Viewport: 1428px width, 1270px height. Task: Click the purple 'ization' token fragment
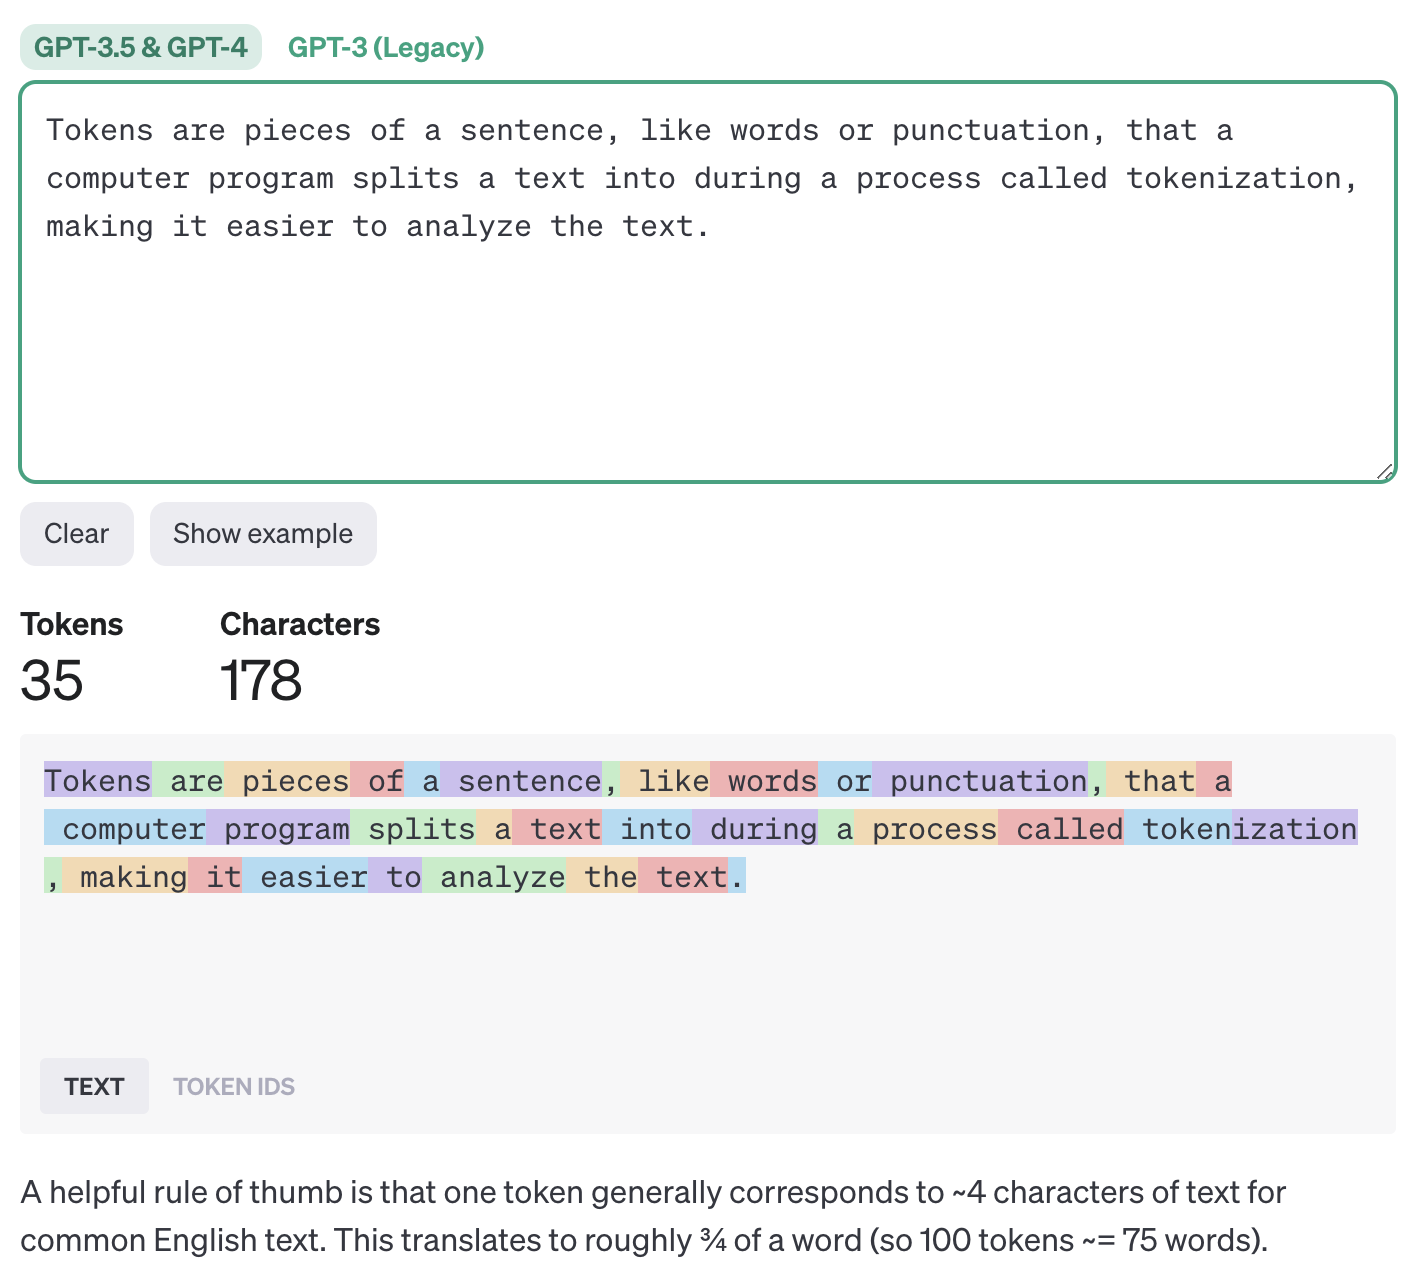pyautogui.click(x=1295, y=829)
